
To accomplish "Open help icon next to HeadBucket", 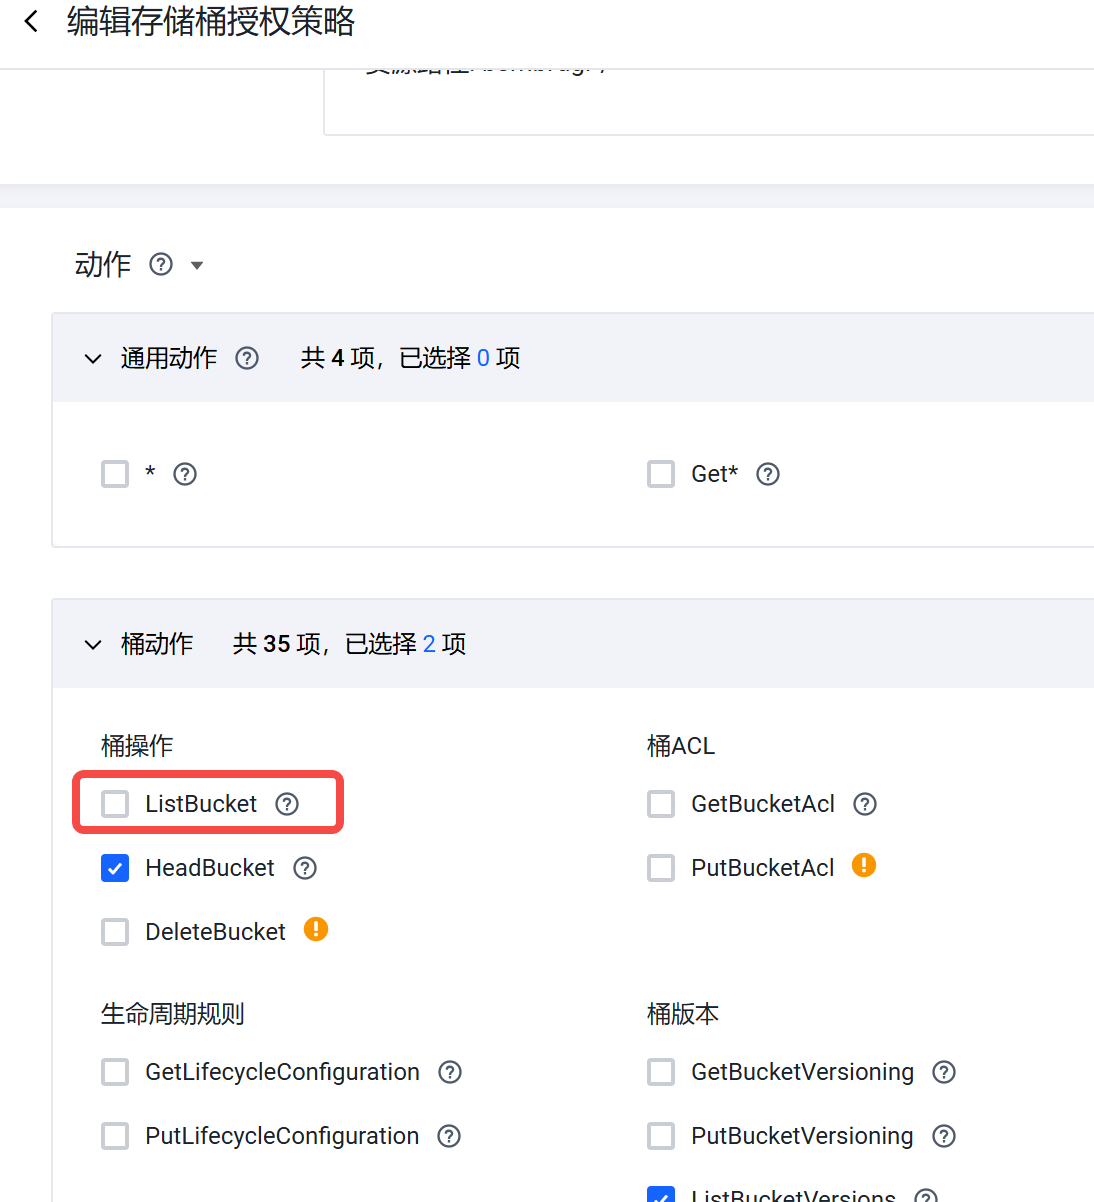I will pos(305,868).
